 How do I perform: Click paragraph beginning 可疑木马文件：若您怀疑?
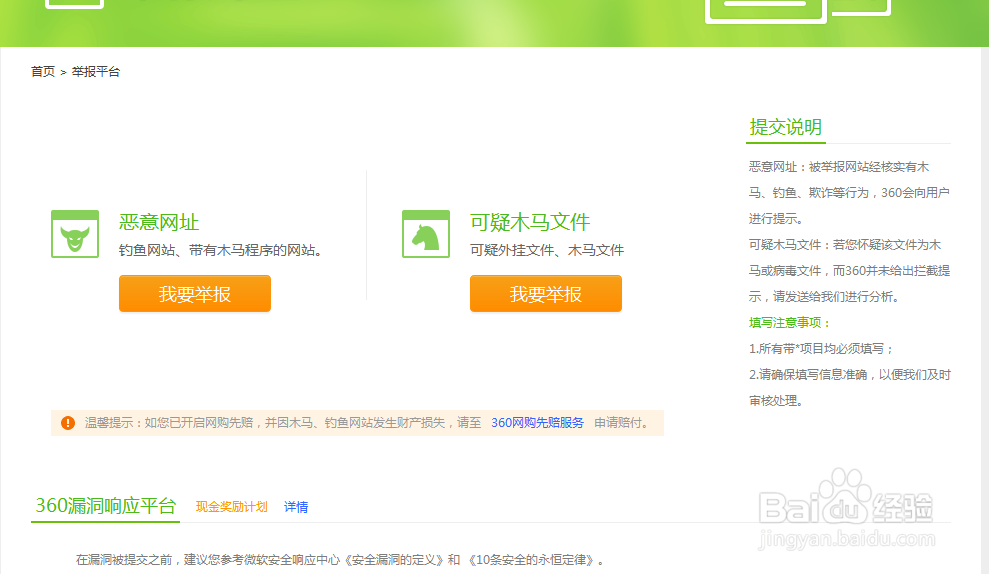[849, 271]
